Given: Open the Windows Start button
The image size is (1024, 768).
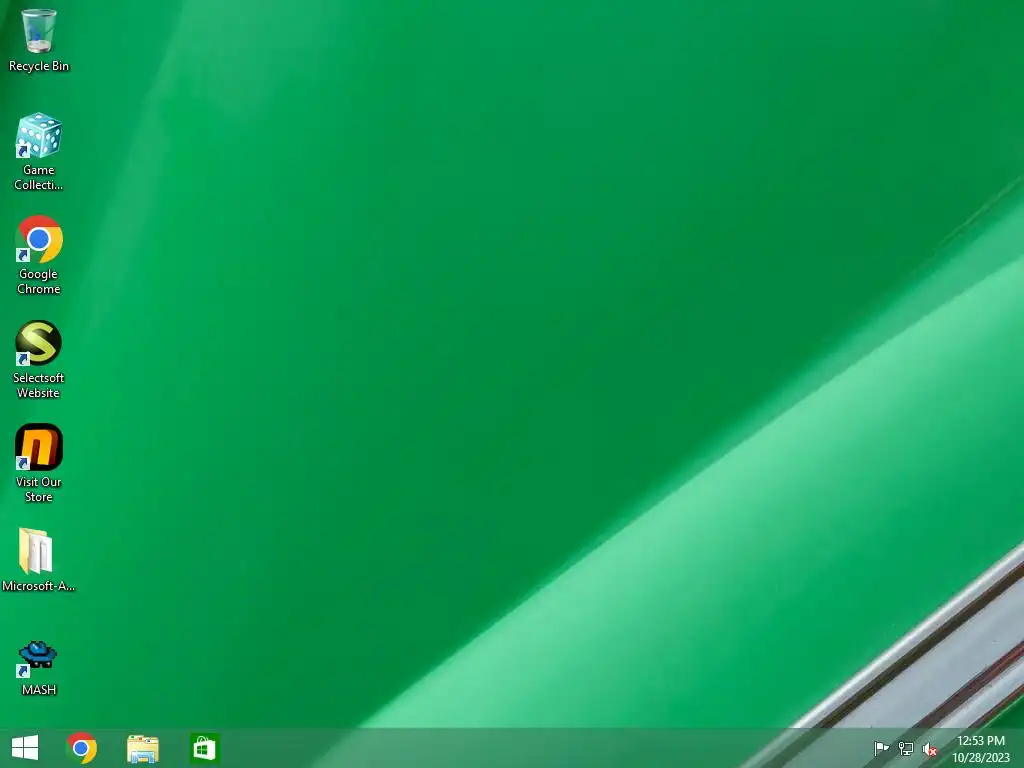Looking at the screenshot, I should (25, 748).
